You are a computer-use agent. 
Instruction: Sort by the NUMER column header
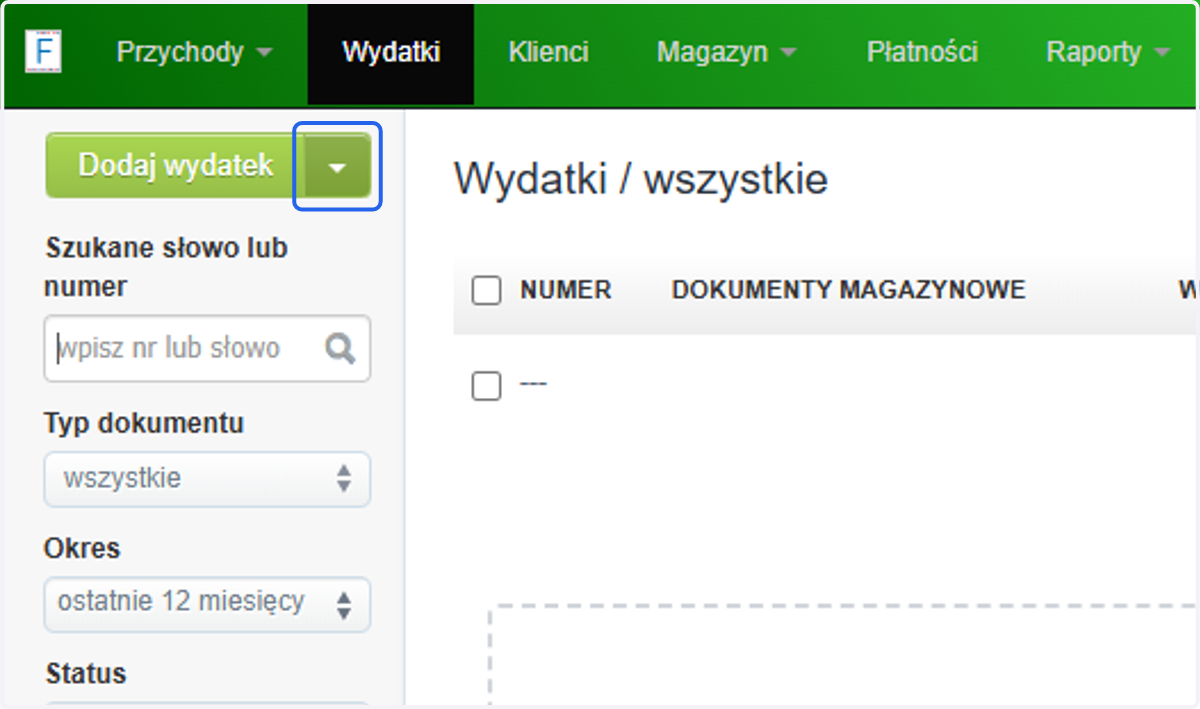pyautogui.click(x=565, y=290)
